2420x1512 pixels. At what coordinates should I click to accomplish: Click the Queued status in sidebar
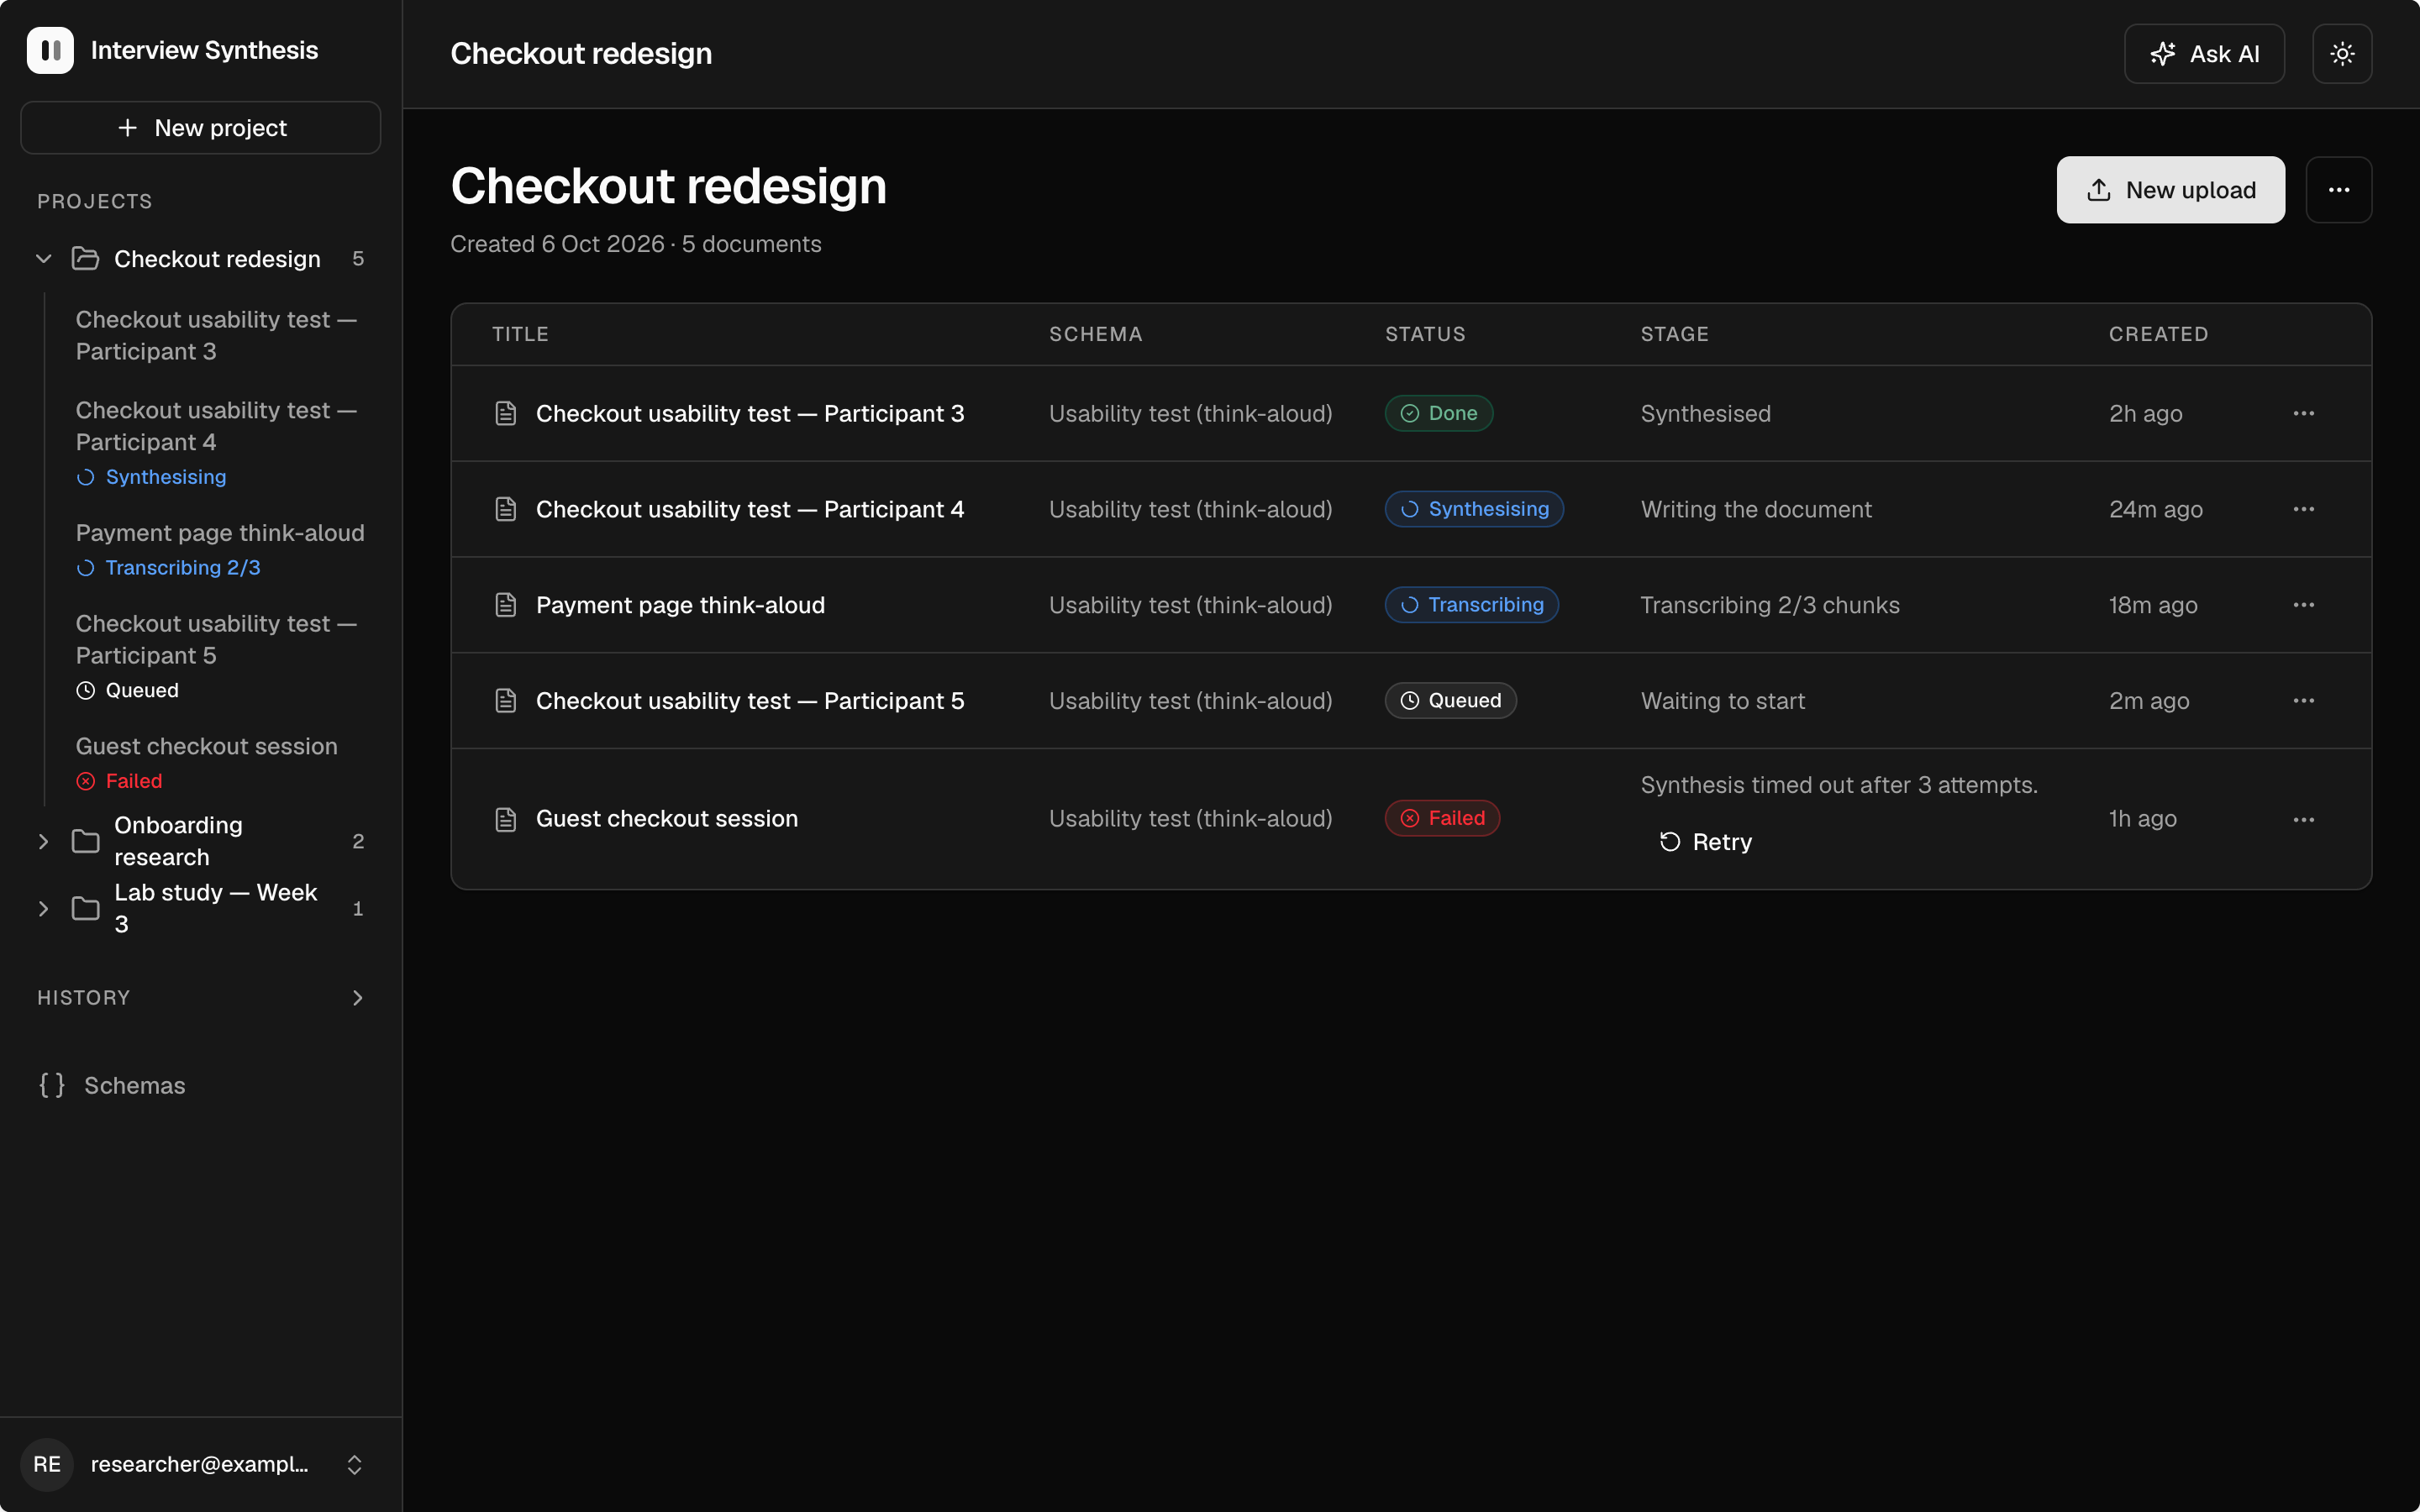[x=128, y=690]
